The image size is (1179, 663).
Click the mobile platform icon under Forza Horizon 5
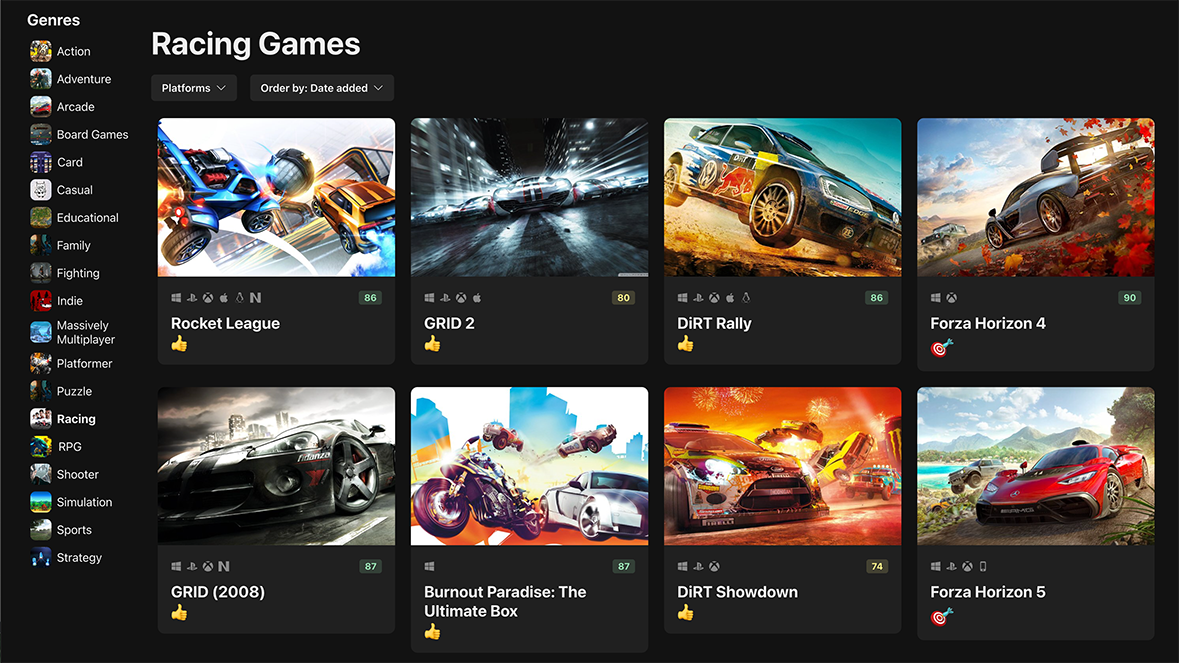coord(984,566)
